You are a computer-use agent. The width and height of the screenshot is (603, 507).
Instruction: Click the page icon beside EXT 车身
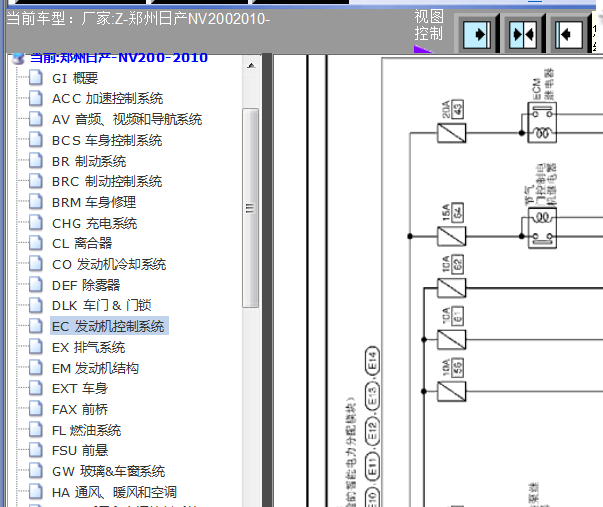click(x=36, y=387)
